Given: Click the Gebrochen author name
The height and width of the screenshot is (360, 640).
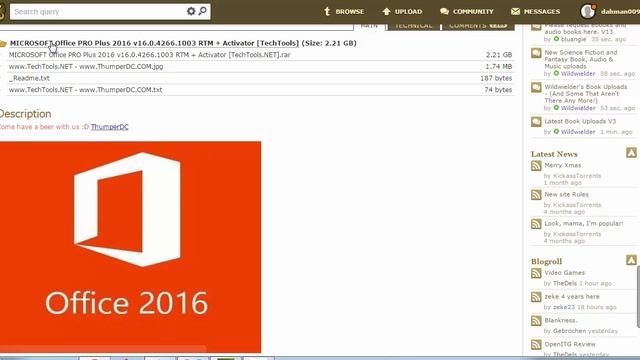Looking at the screenshot, I should point(569,331).
